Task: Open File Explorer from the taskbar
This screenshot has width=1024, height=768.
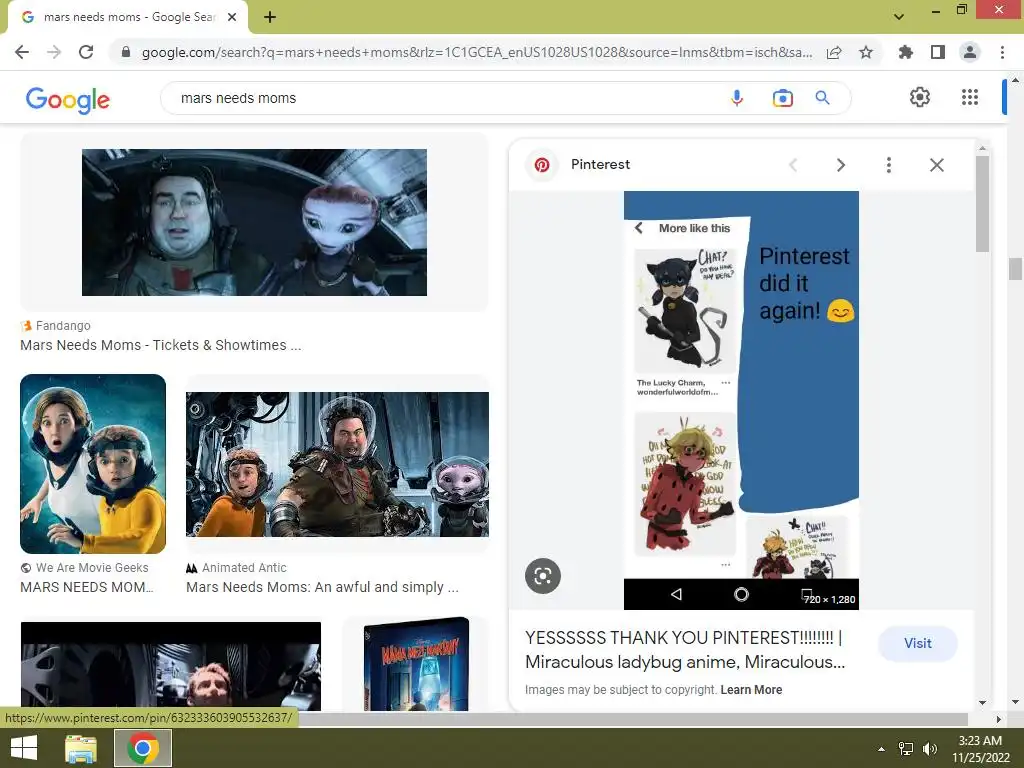Action: pos(81,748)
